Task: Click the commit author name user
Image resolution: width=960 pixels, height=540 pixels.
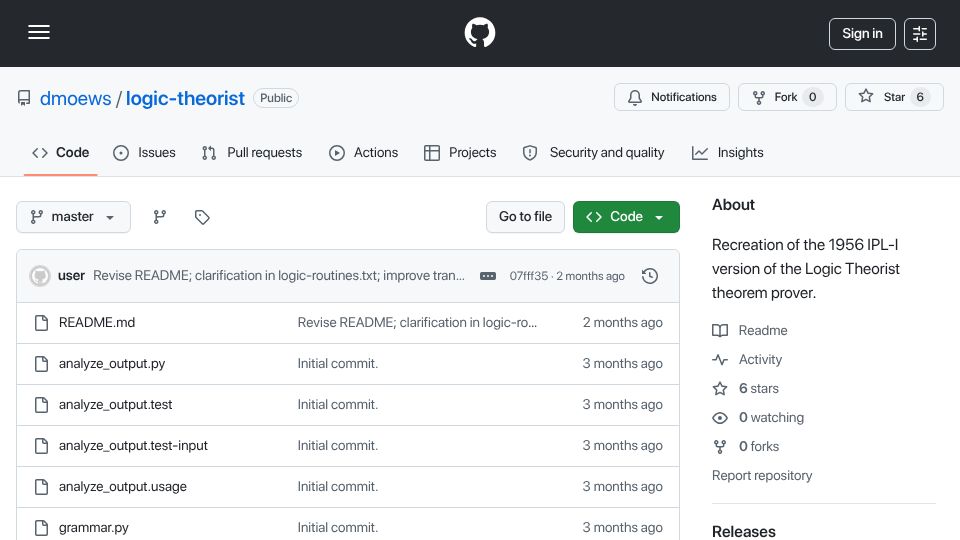Action: [71, 276]
